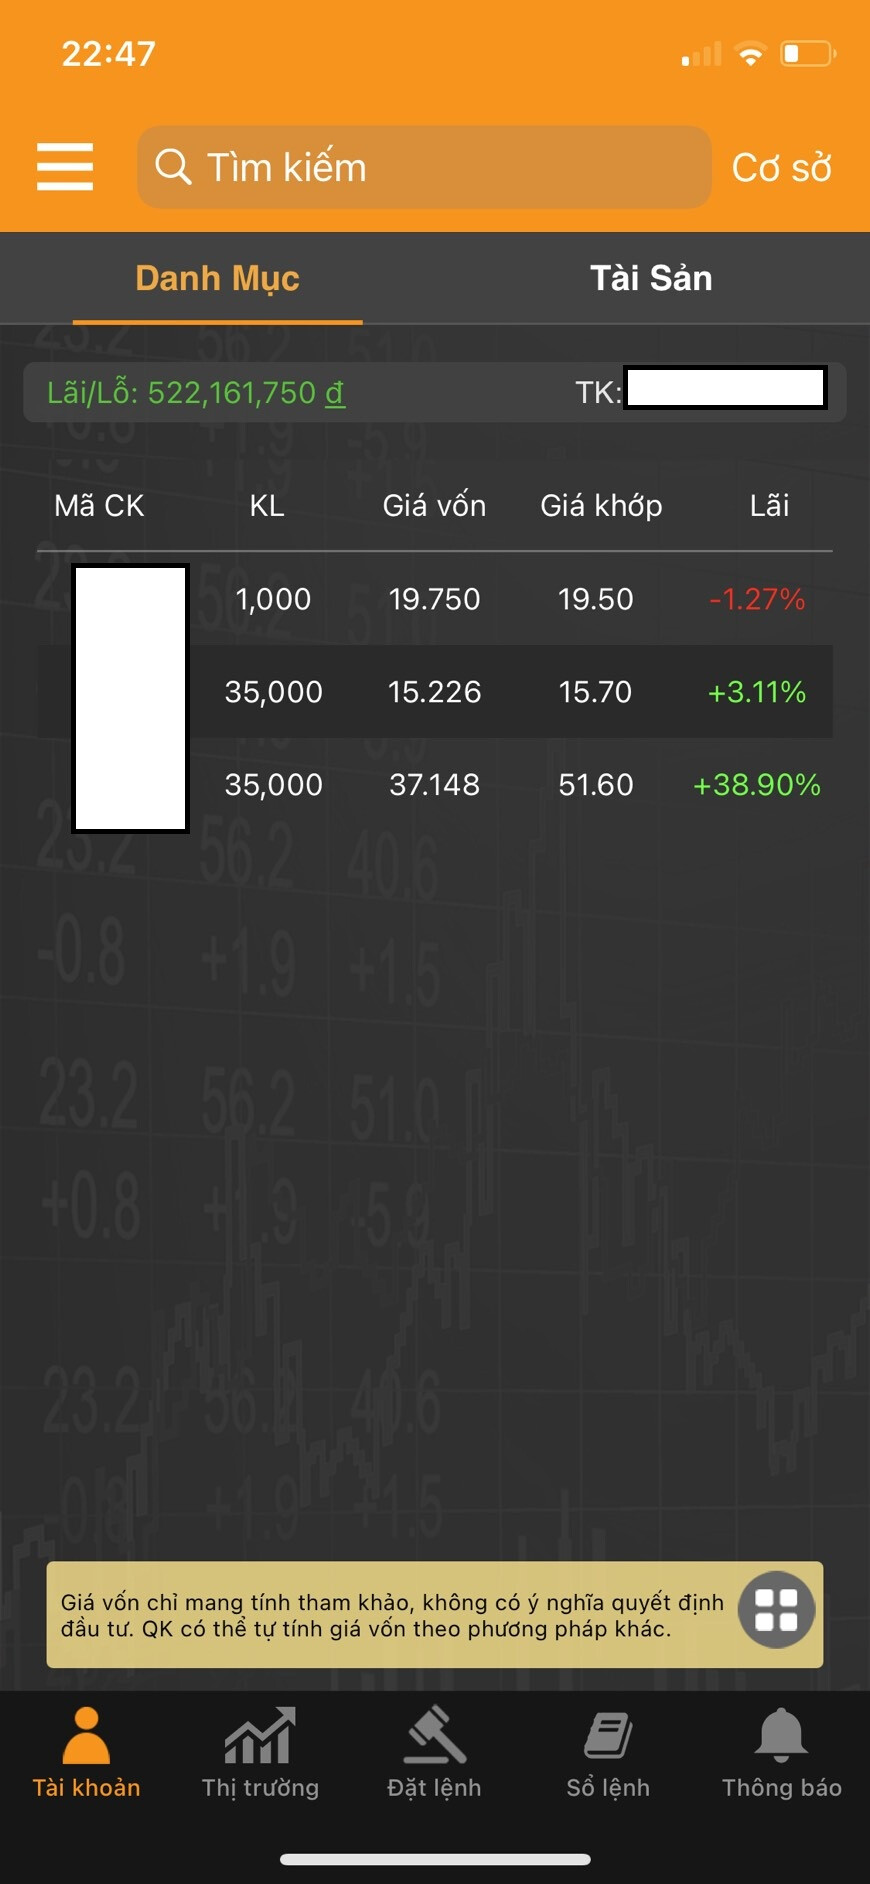Switch to the Tài Sản tab

click(x=651, y=278)
